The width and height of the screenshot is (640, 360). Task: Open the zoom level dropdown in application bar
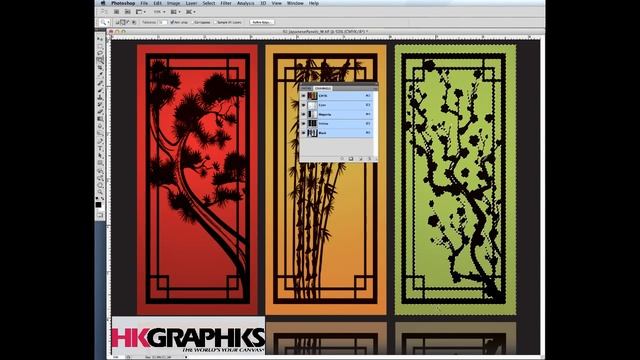pyautogui.click(x=160, y=12)
